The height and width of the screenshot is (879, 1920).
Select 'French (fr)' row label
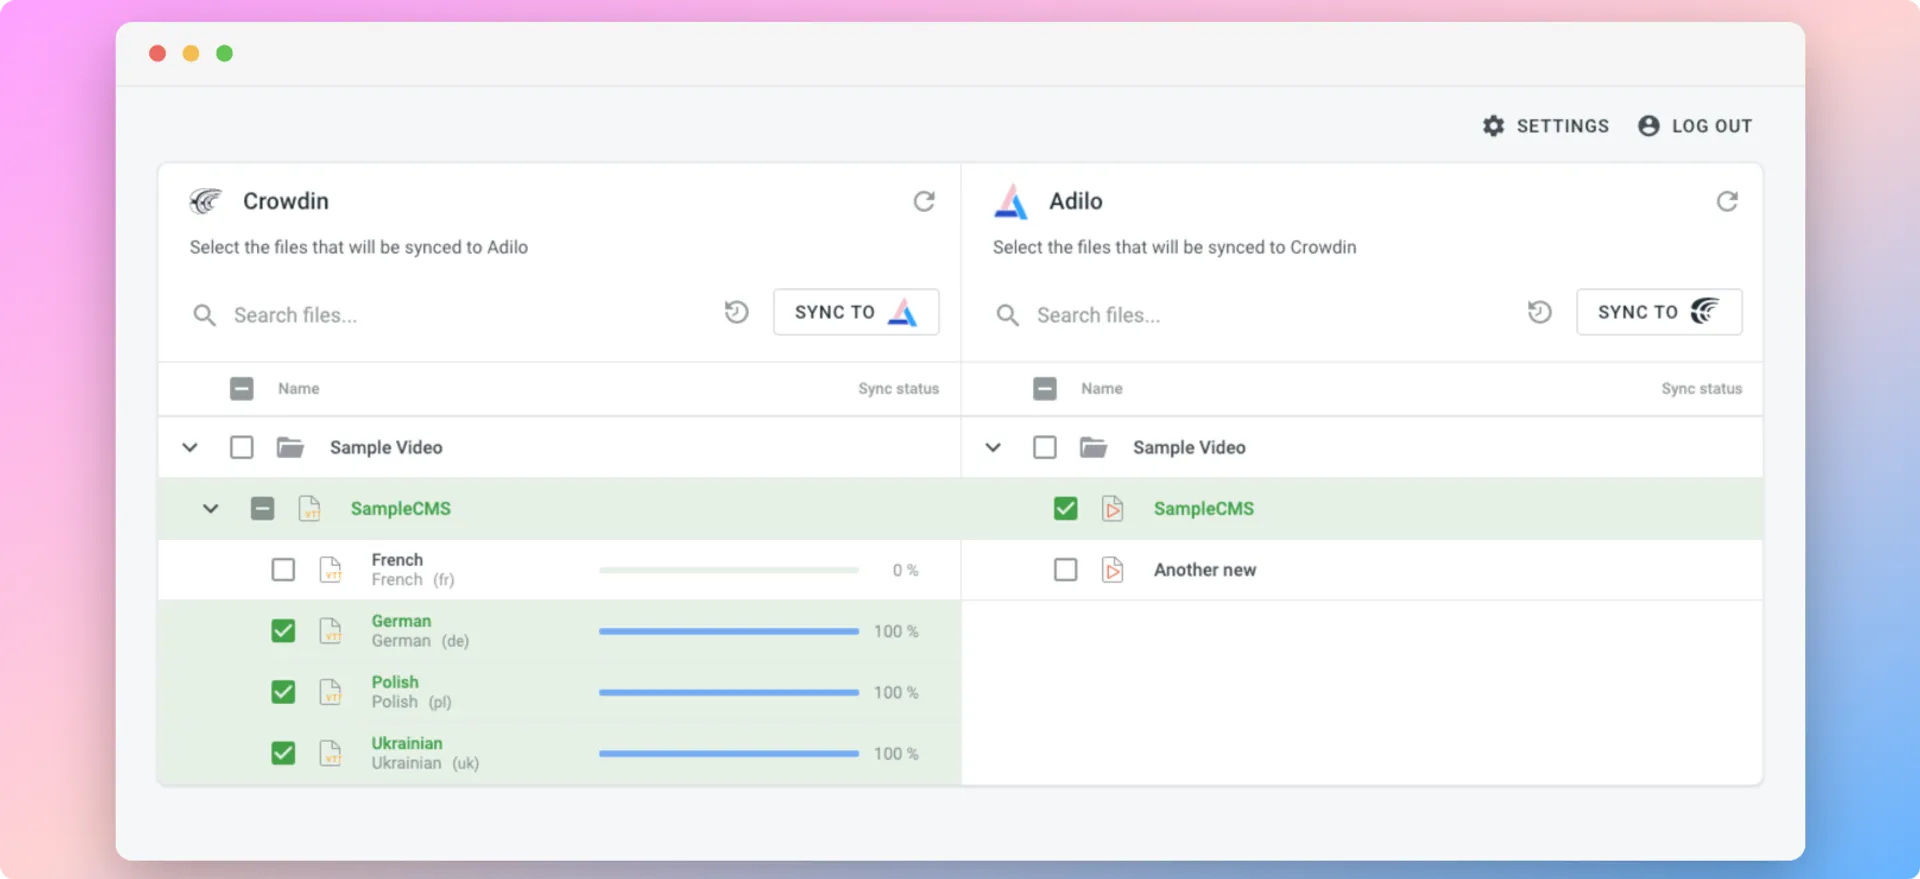[413, 570]
